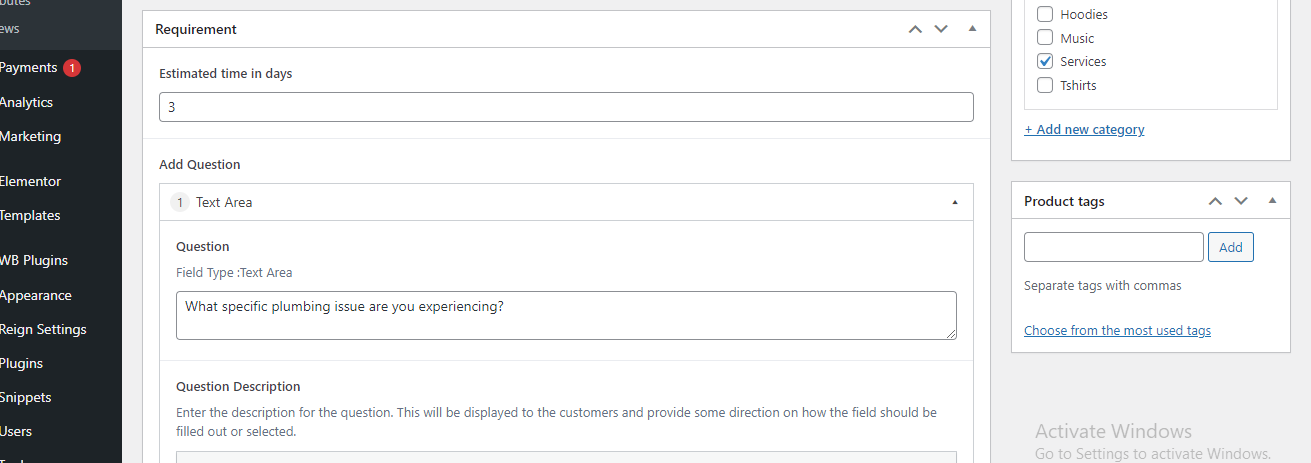Open the Analytics menu
Image resolution: width=1311 pixels, height=463 pixels.
[x=26, y=102]
